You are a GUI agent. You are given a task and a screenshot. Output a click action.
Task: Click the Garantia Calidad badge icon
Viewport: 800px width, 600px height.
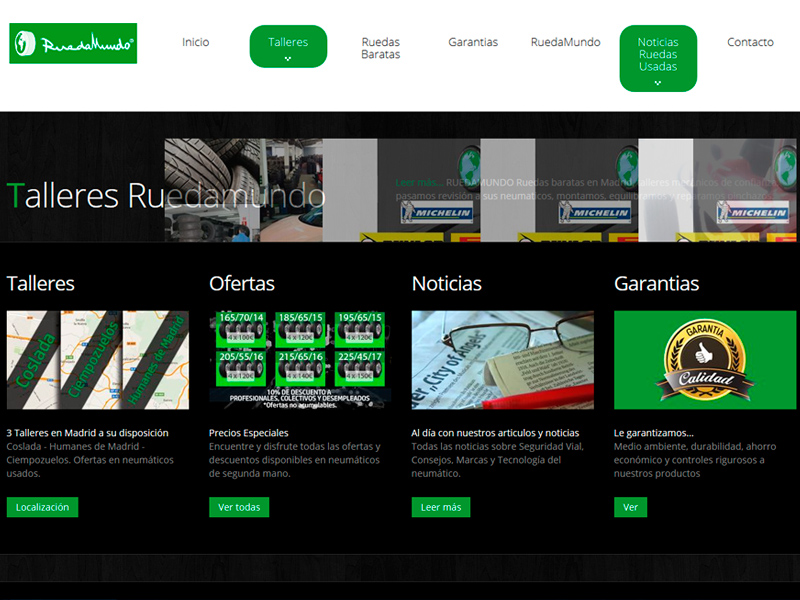point(705,360)
